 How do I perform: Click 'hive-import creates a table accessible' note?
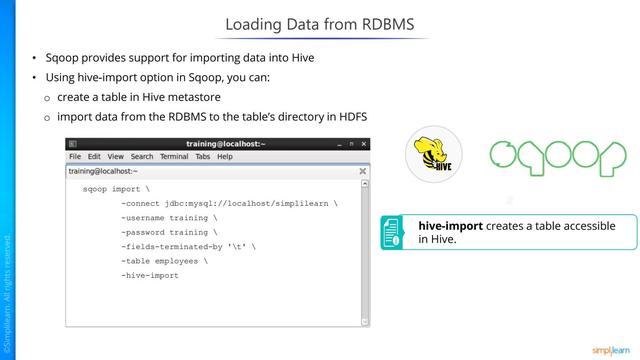tap(517, 232)
